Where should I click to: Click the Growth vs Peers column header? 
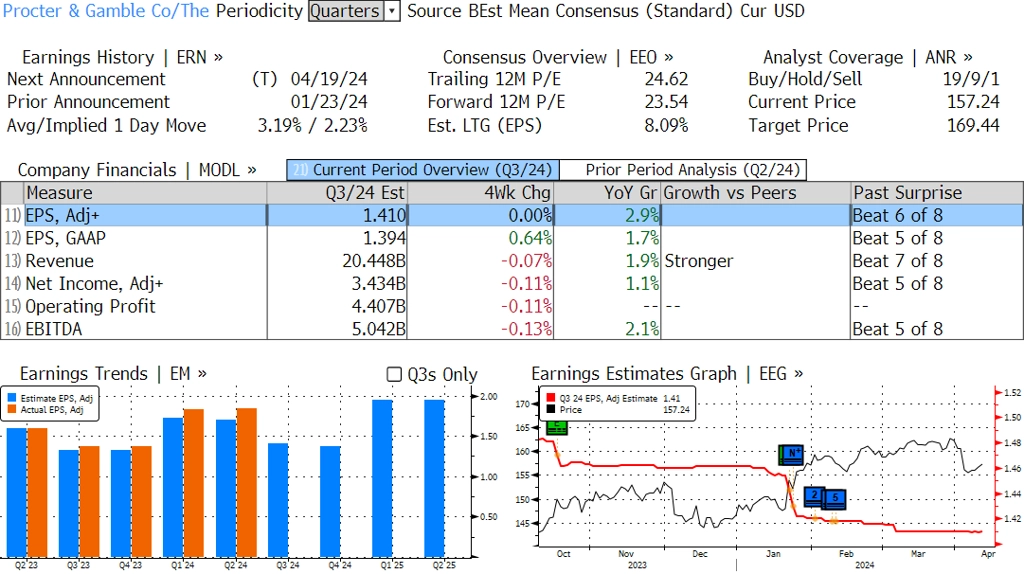click(x=756, y=193)
